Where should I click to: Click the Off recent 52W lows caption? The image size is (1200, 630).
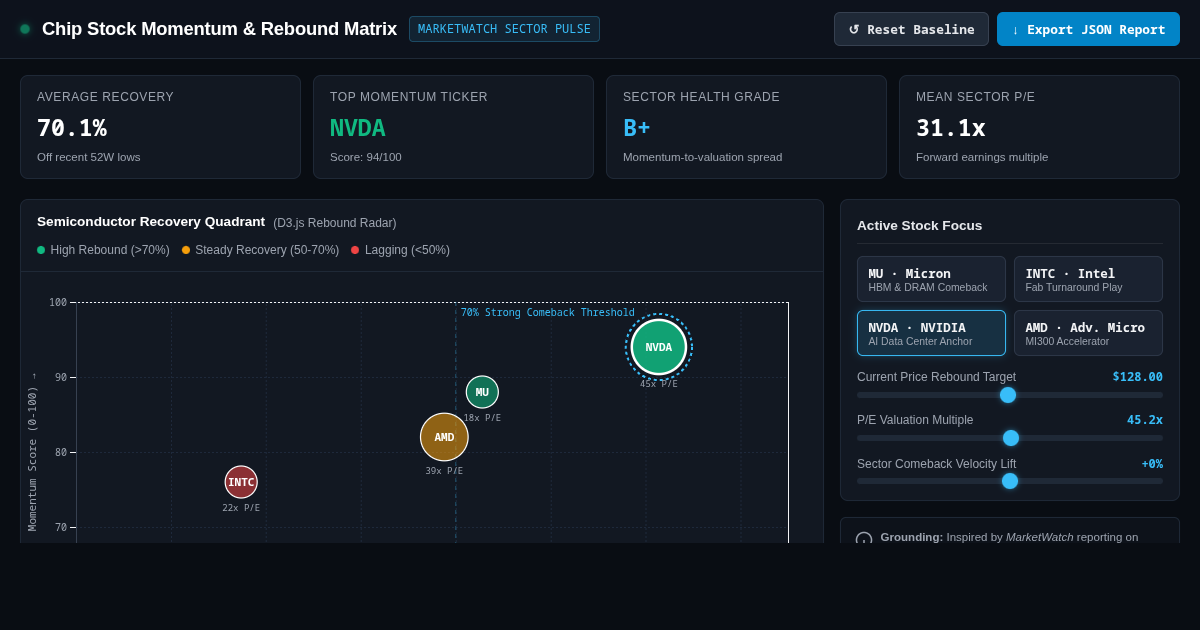tap(89, 157)
